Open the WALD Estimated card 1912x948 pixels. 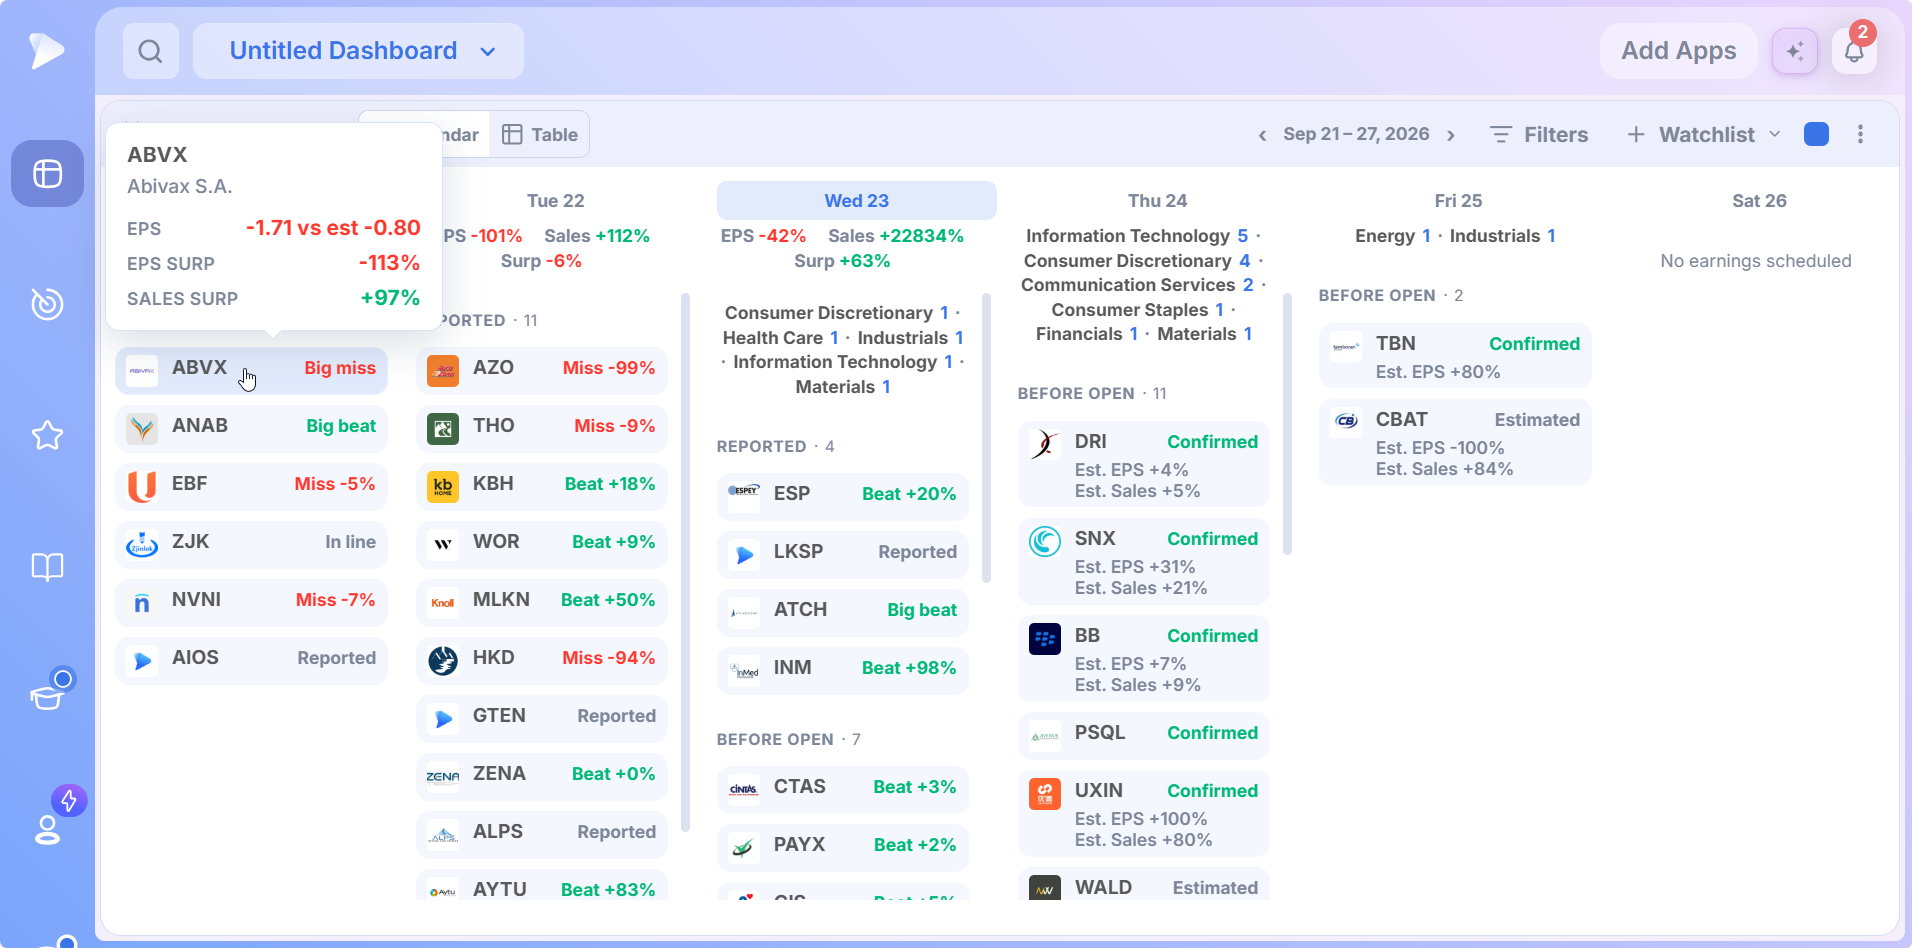[1144, 884]
